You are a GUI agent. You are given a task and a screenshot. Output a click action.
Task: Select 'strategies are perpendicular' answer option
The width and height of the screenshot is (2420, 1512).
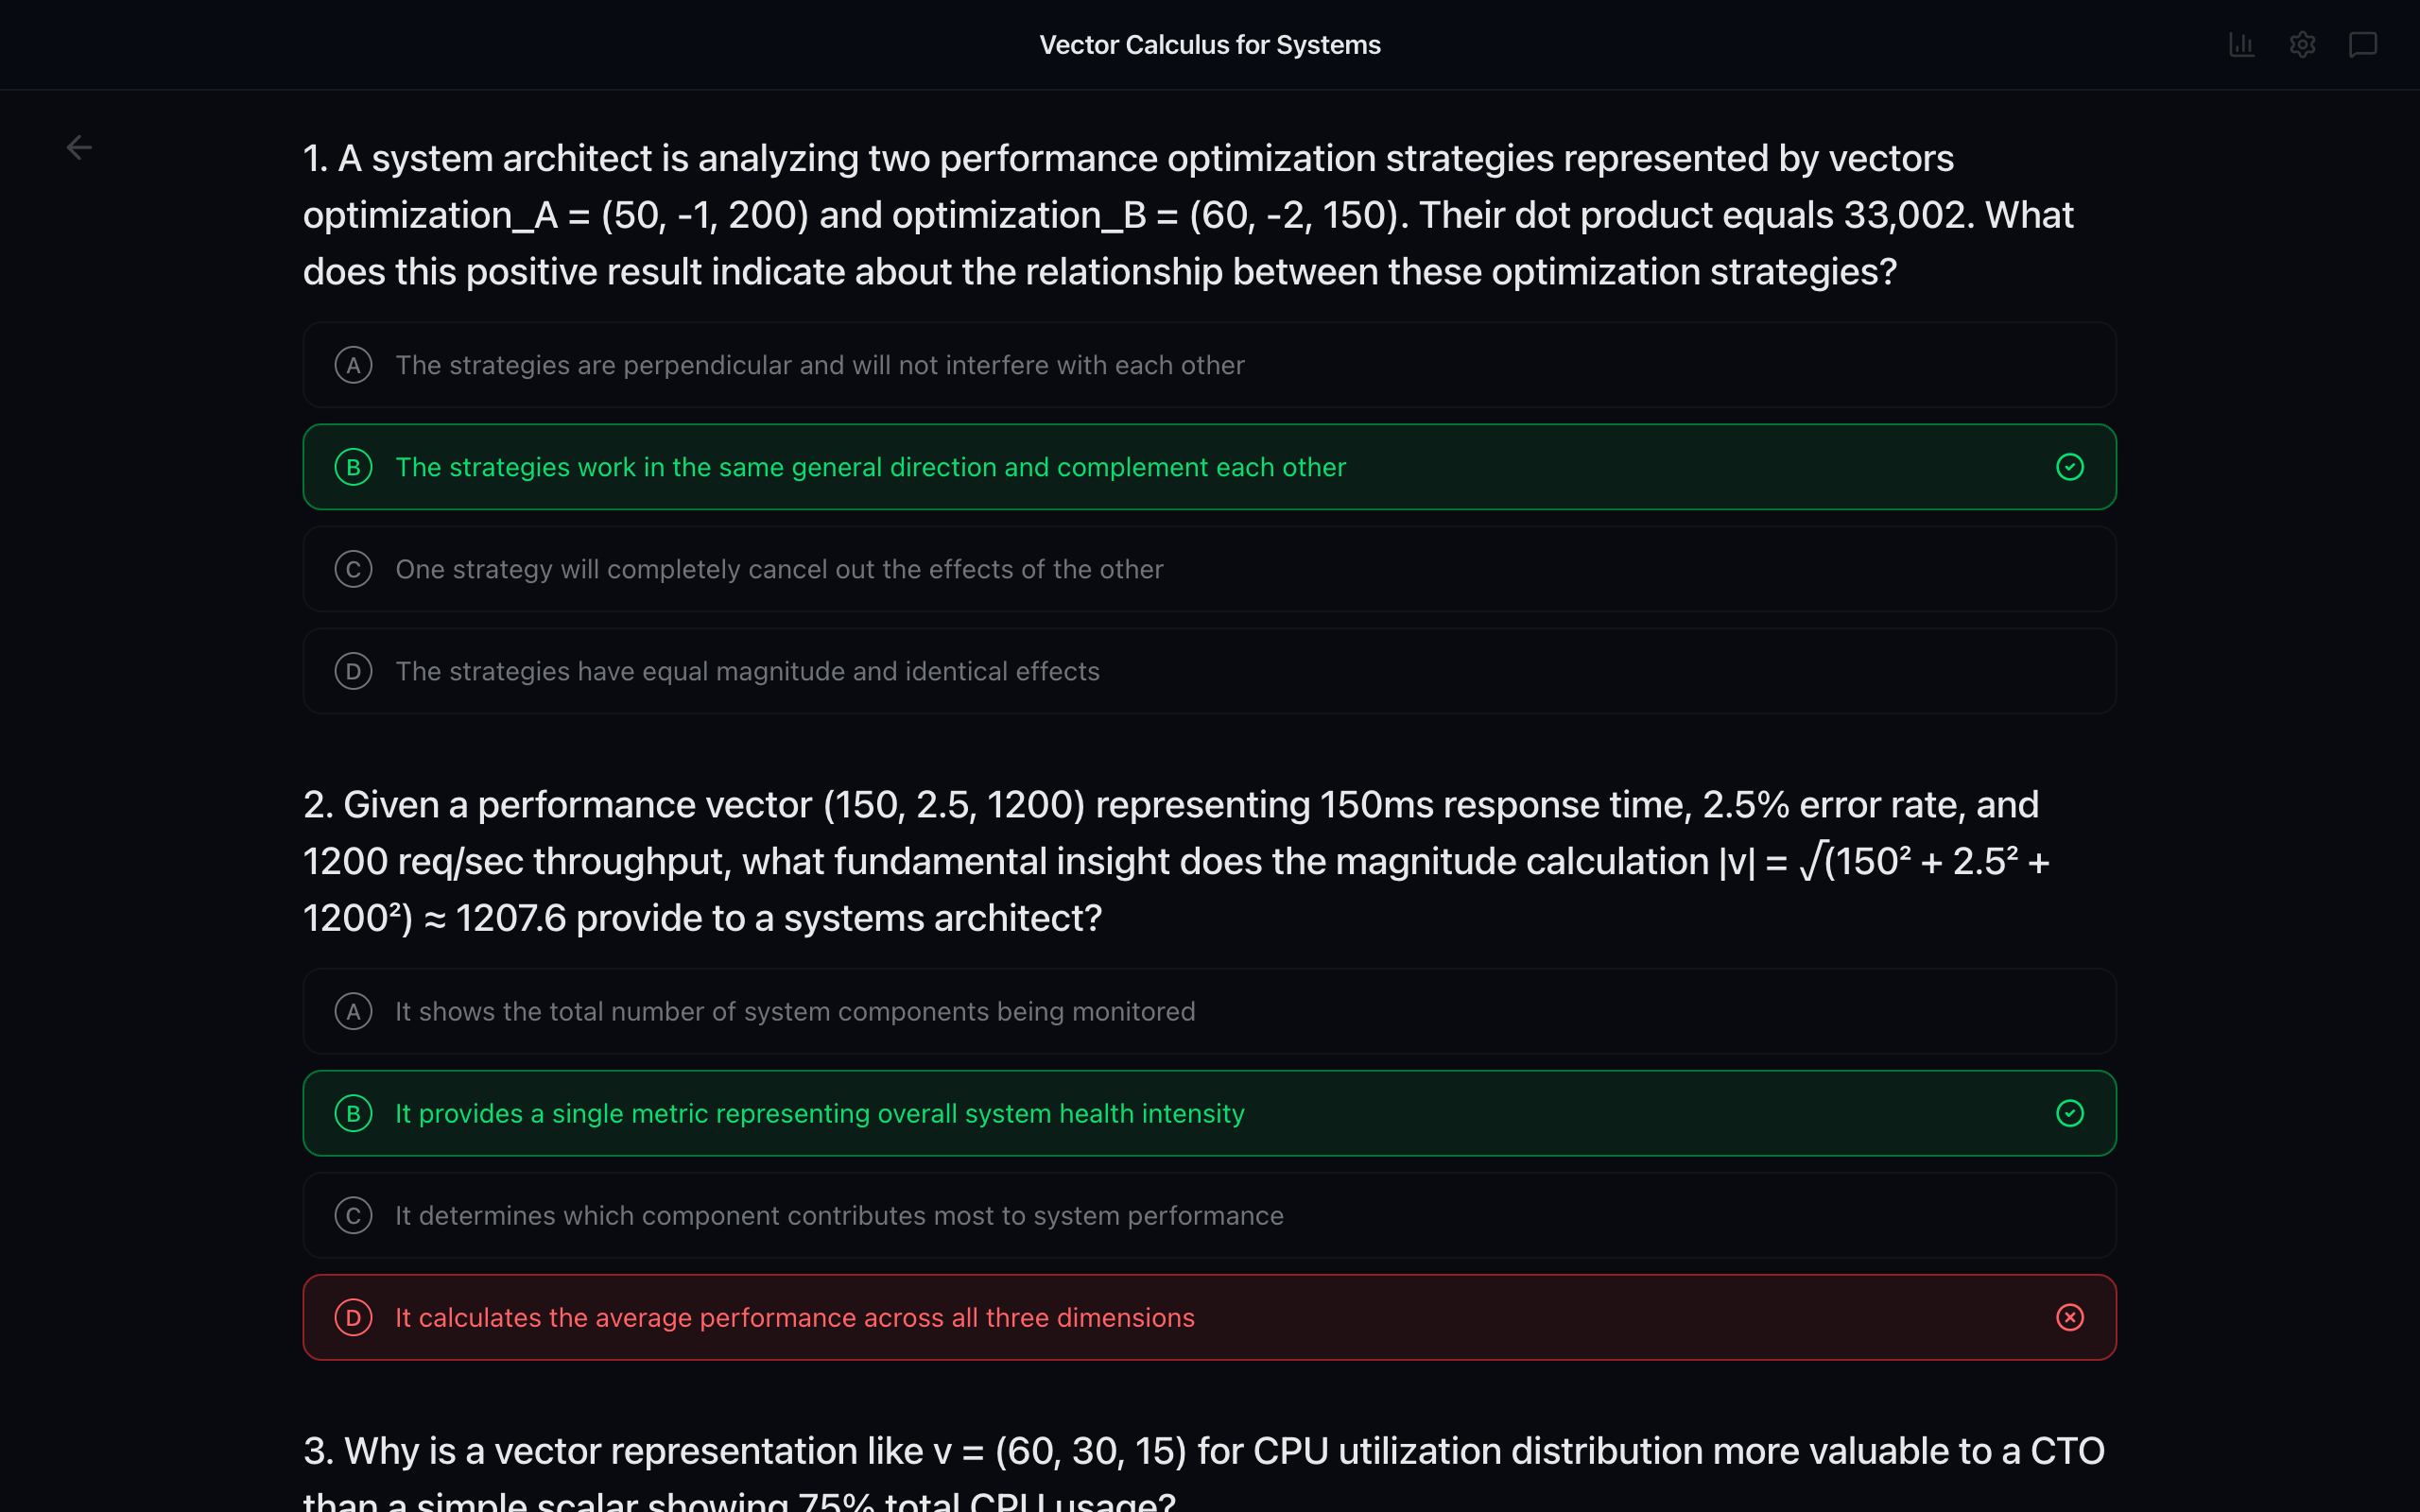[x=820, y=365]
